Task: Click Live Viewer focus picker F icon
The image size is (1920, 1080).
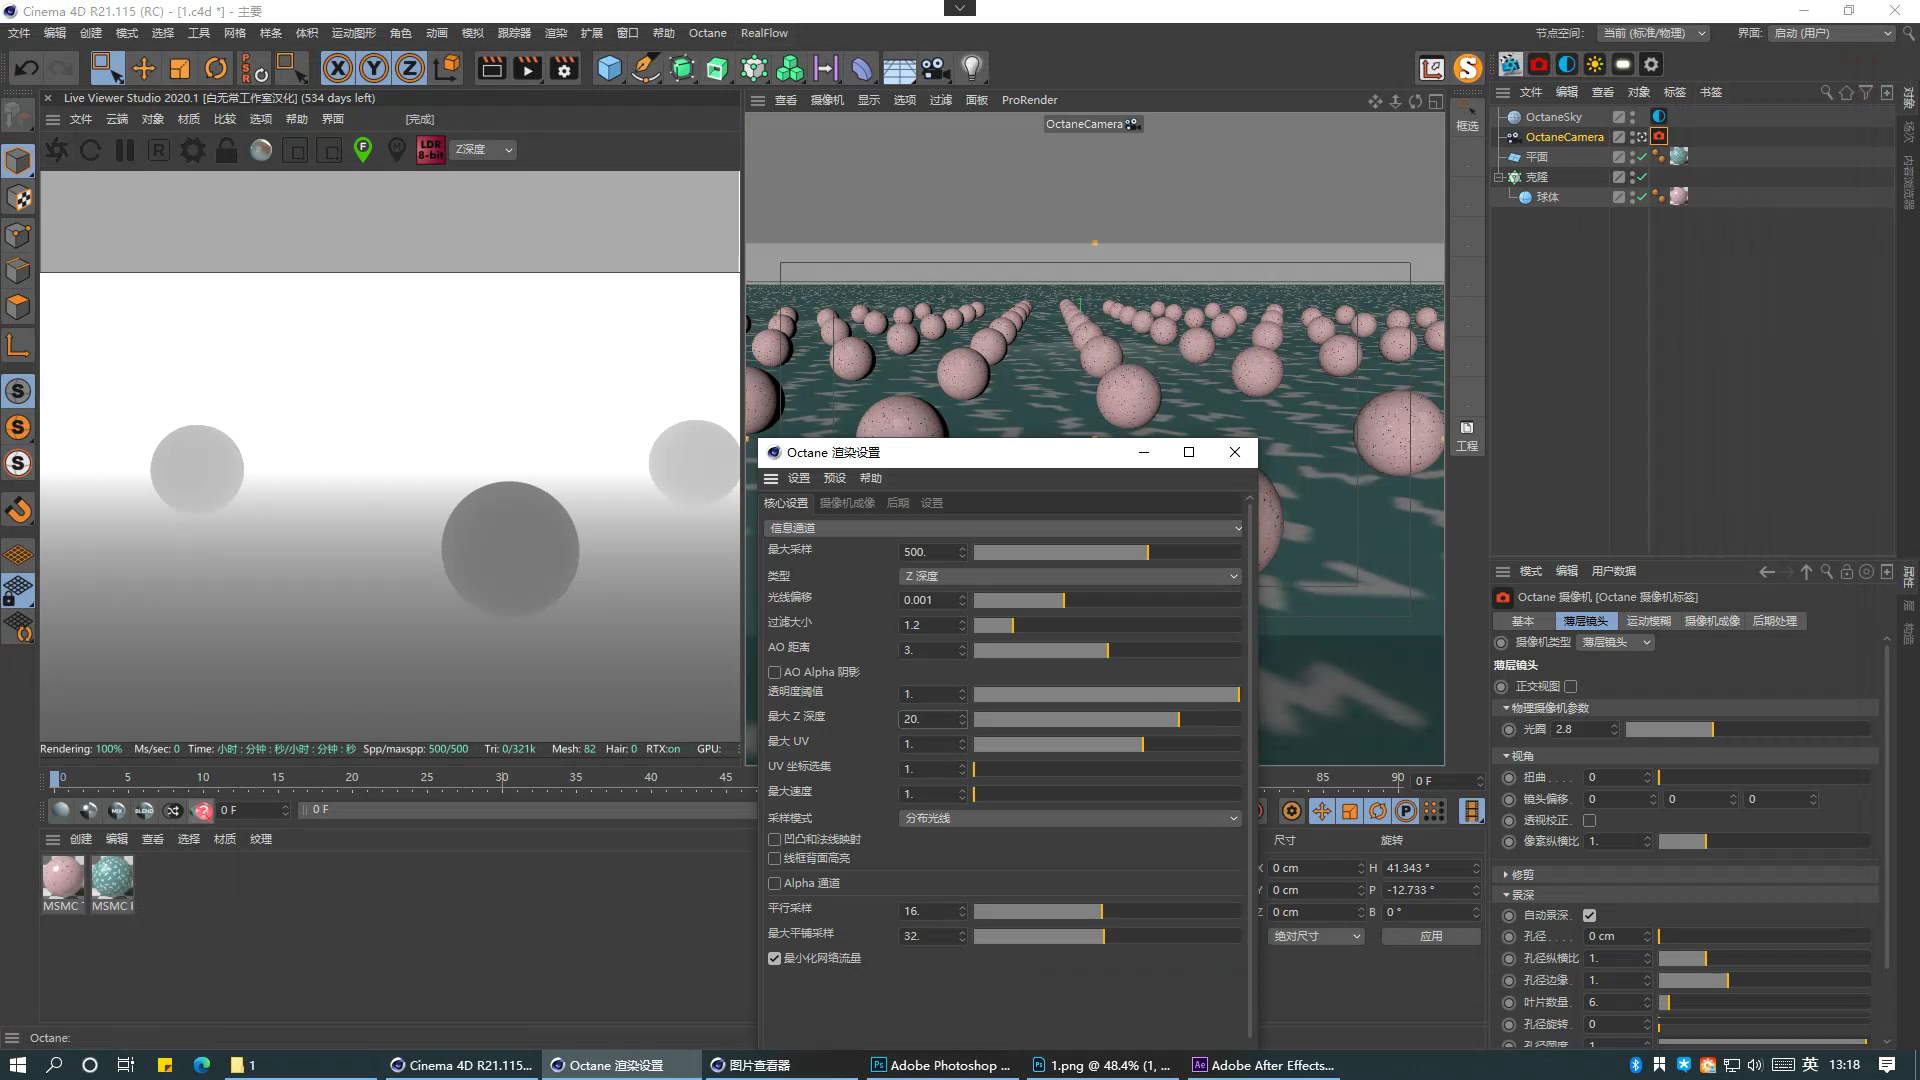Action: pyautogui.click(x=363, y=150)
